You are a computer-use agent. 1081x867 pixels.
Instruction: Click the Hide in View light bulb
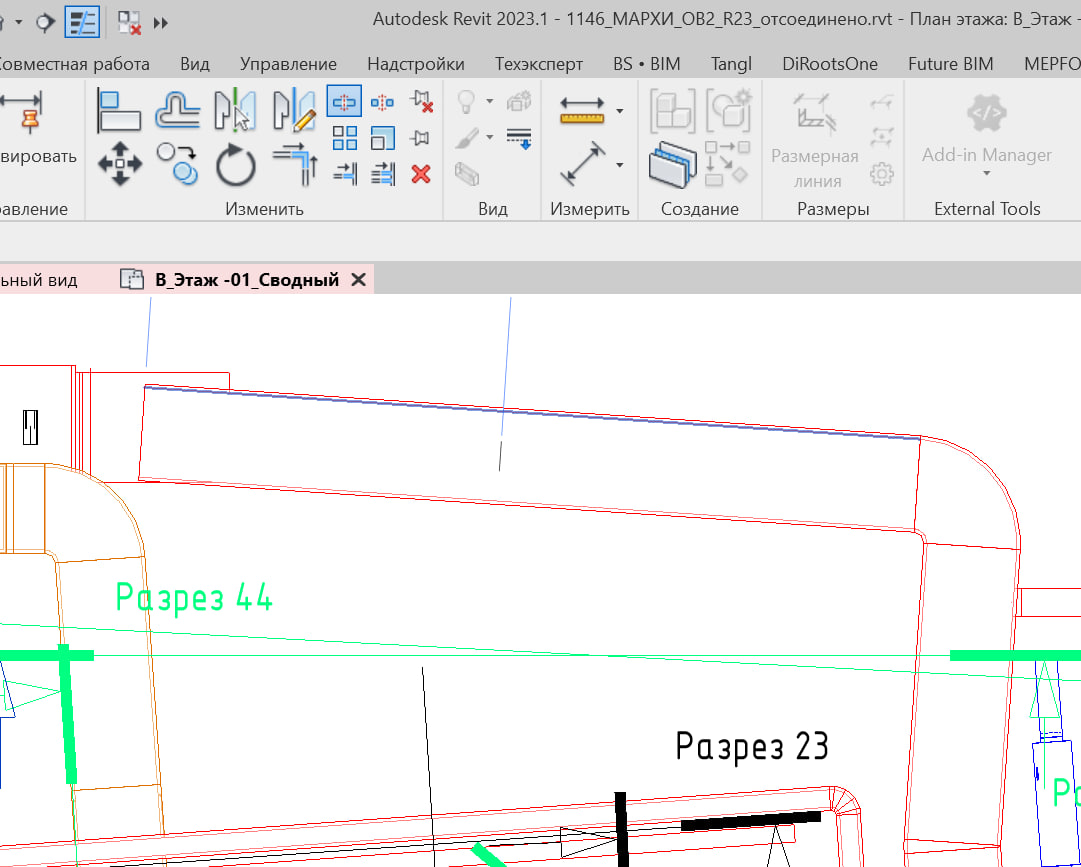point(467,102)
